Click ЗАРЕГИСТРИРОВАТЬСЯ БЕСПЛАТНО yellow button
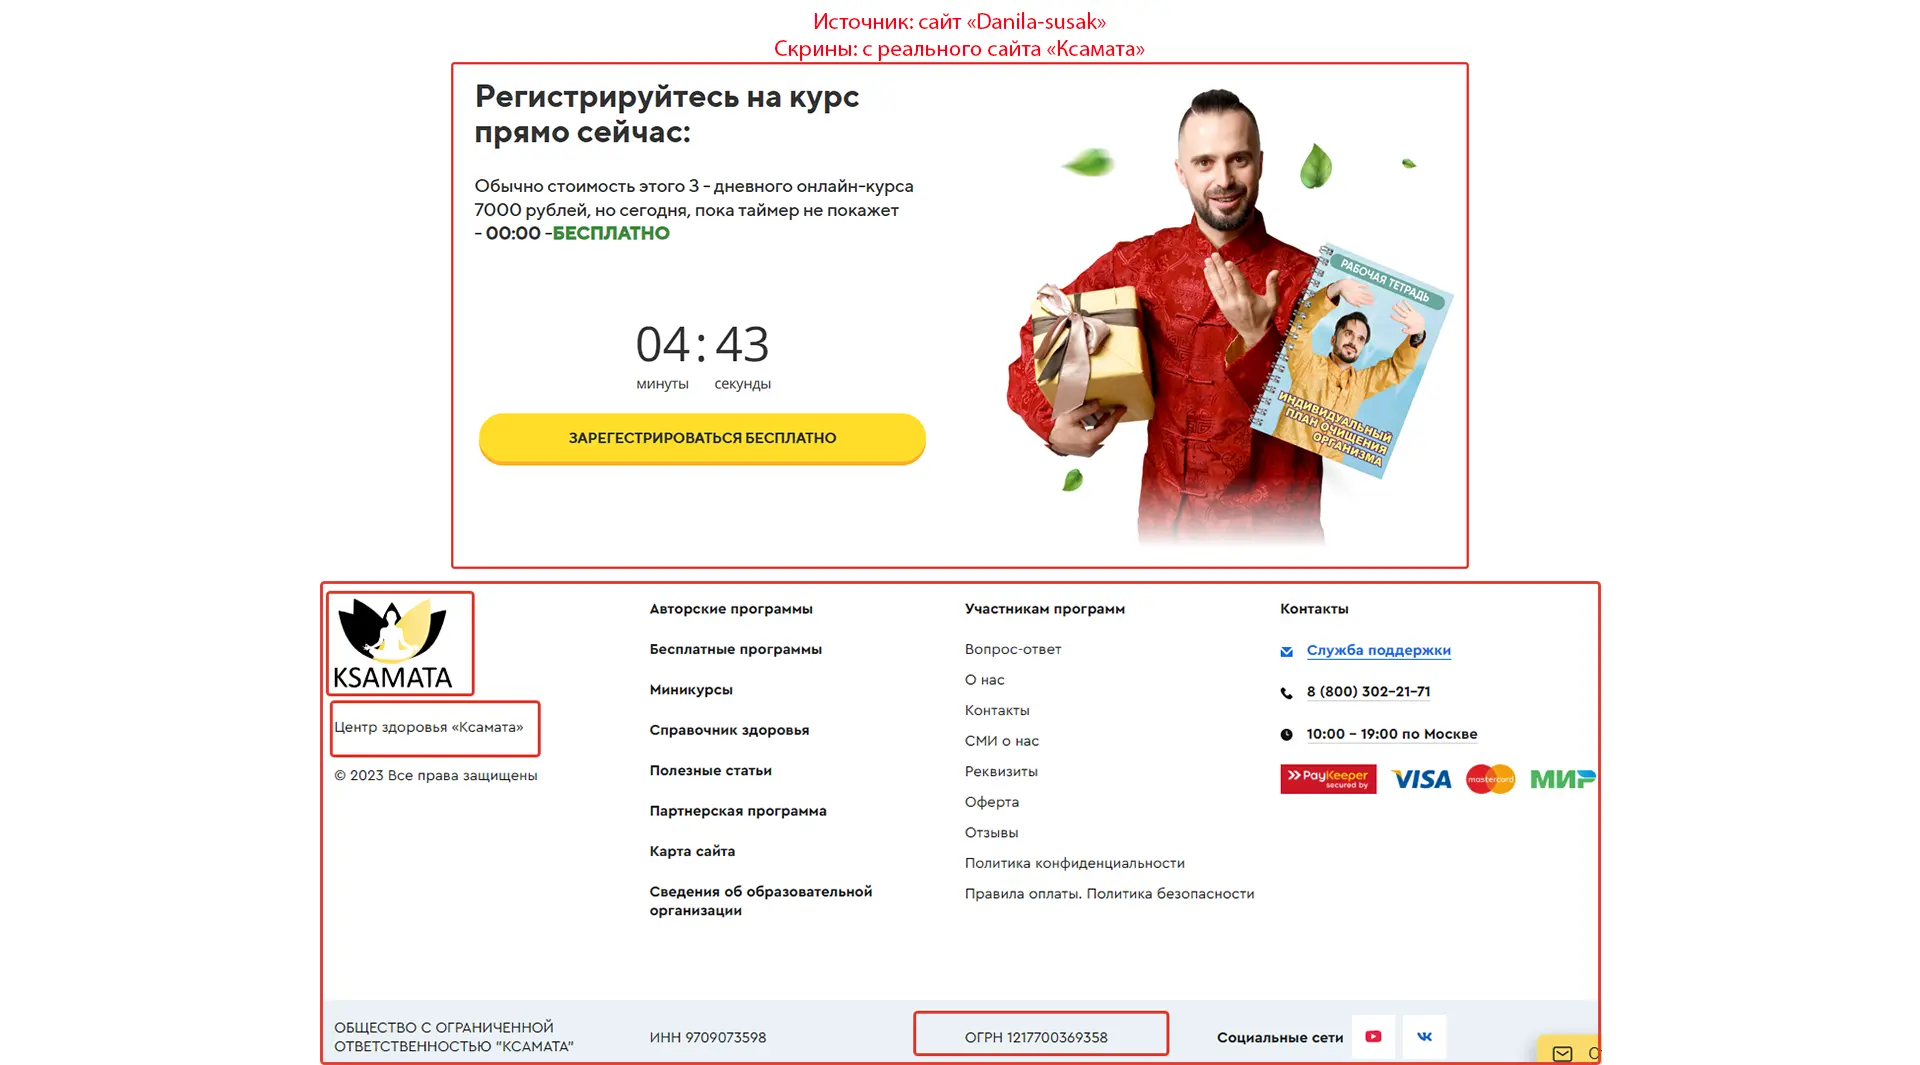The height and width of the screenshot is (1065, 1920). coord(702,438)
